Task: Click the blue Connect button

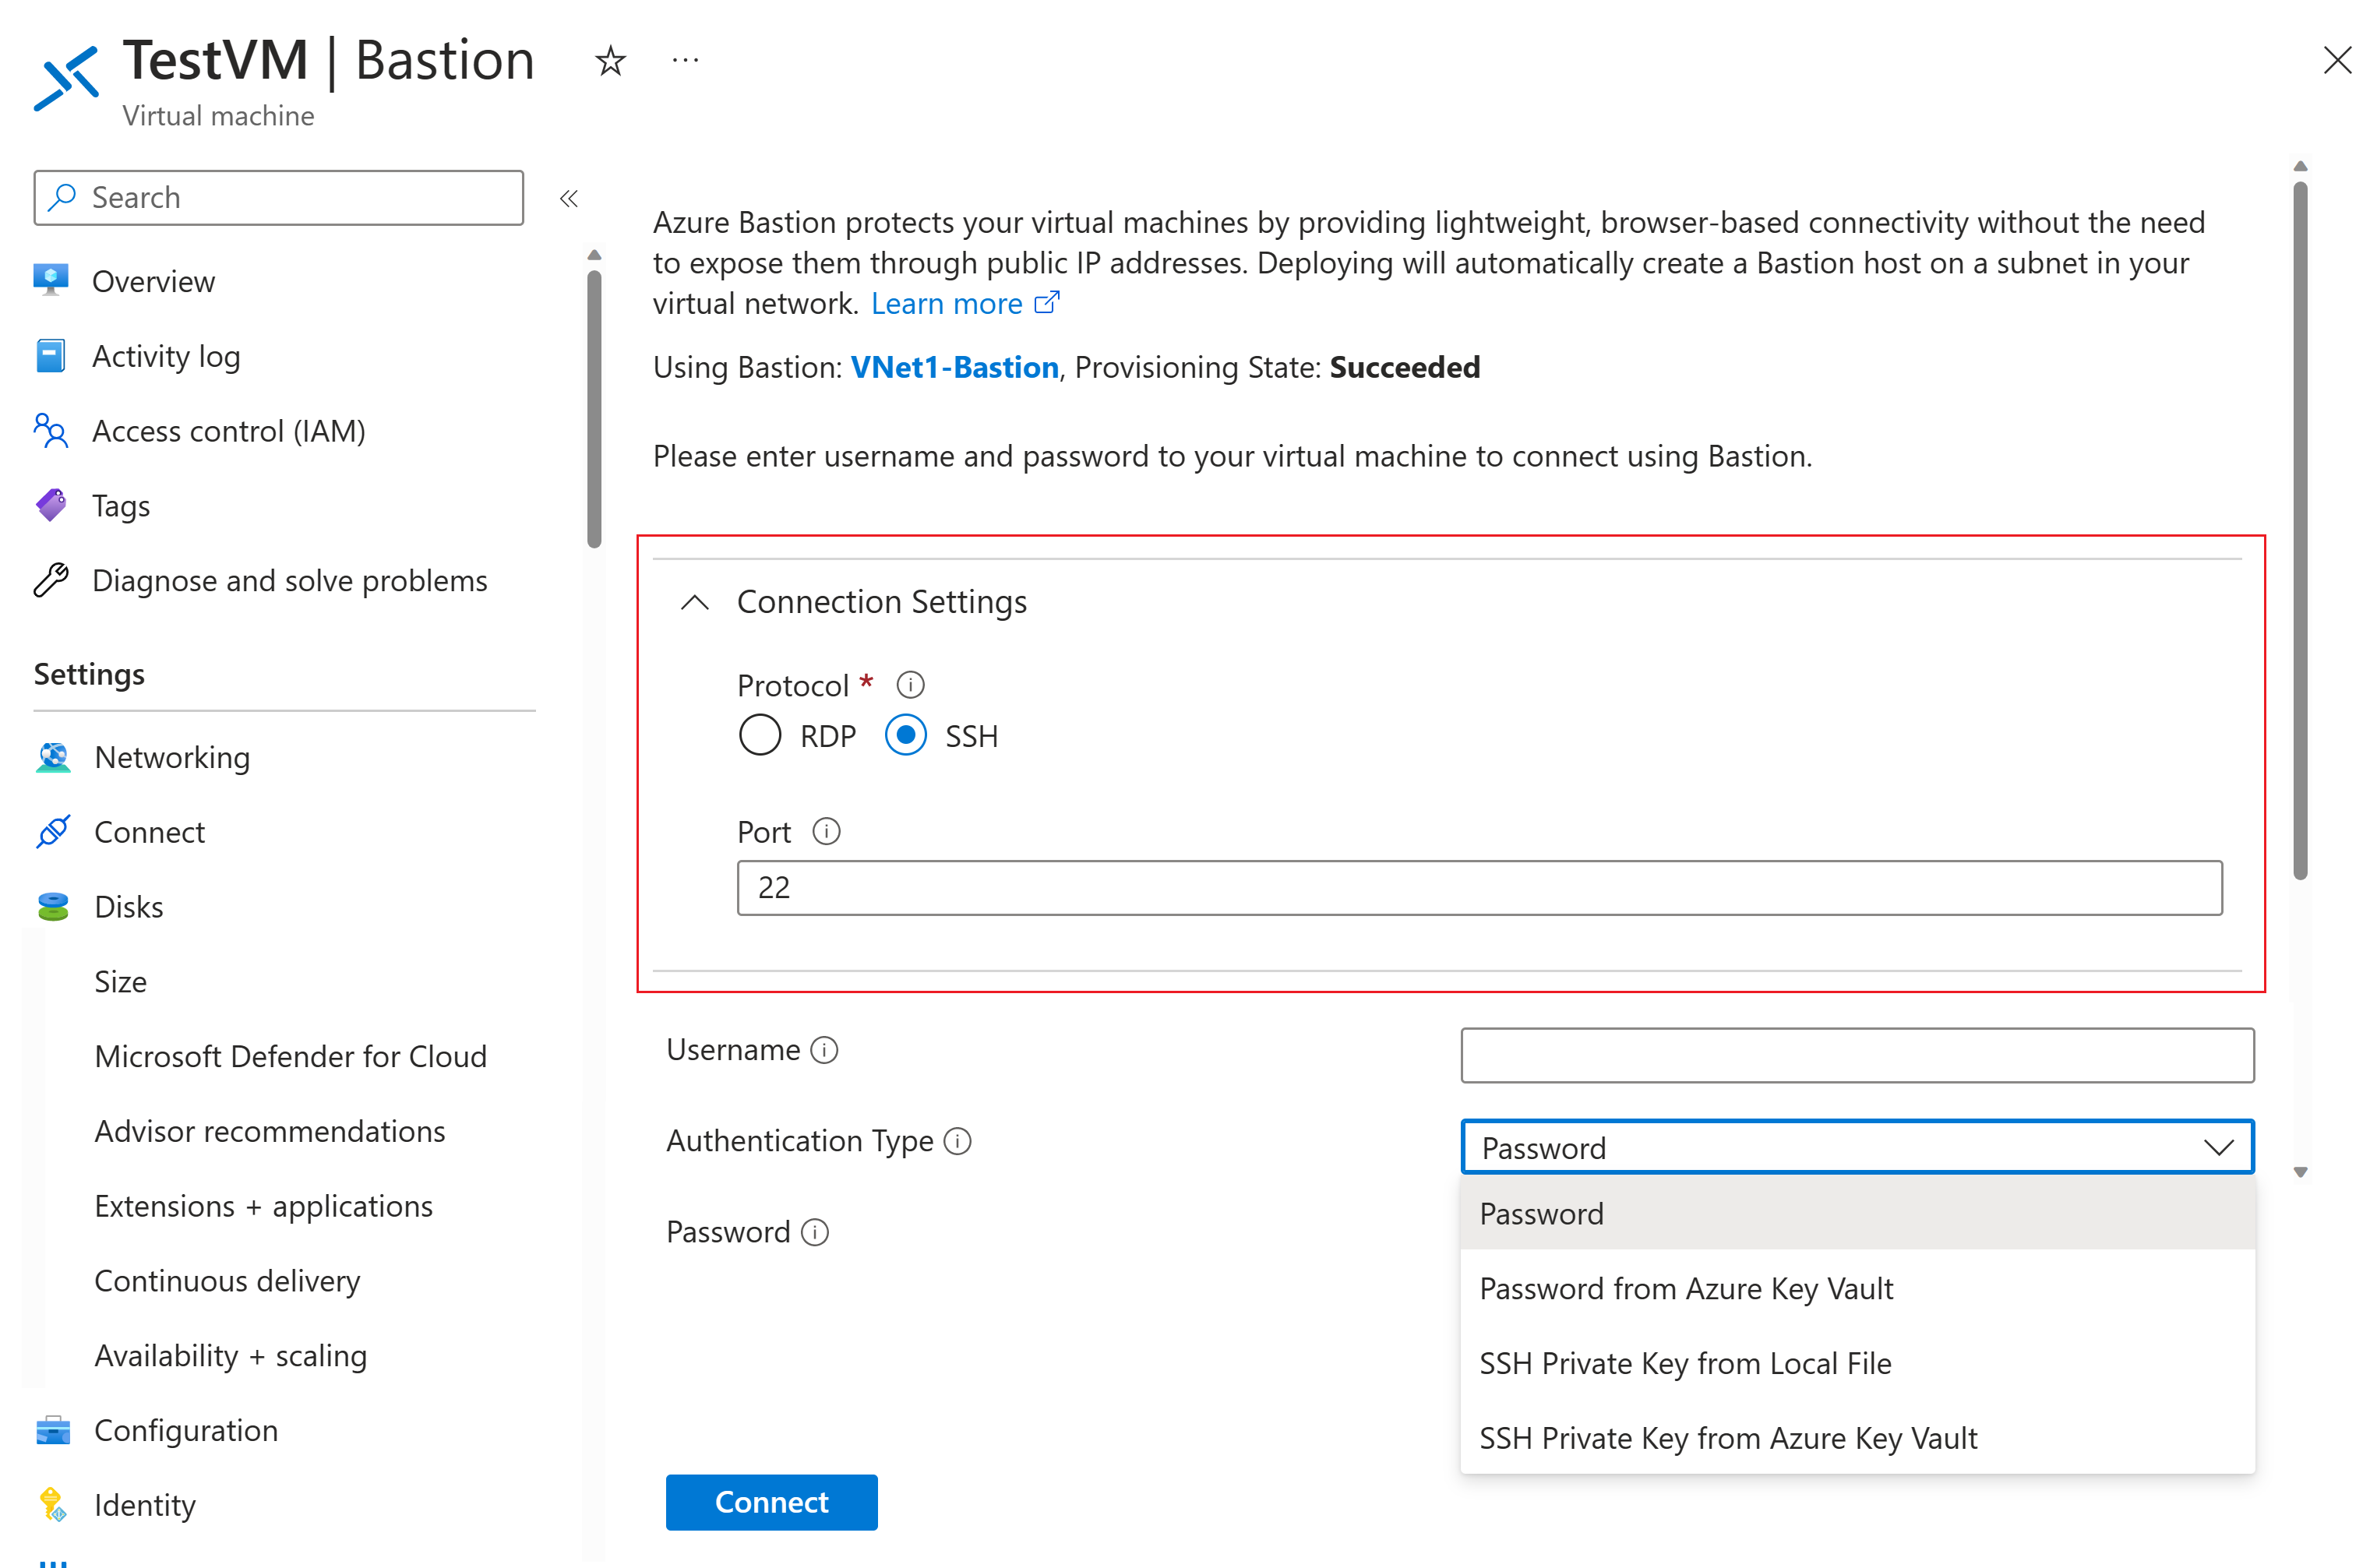Action: pyautogui.click(x=771, y=1502)
